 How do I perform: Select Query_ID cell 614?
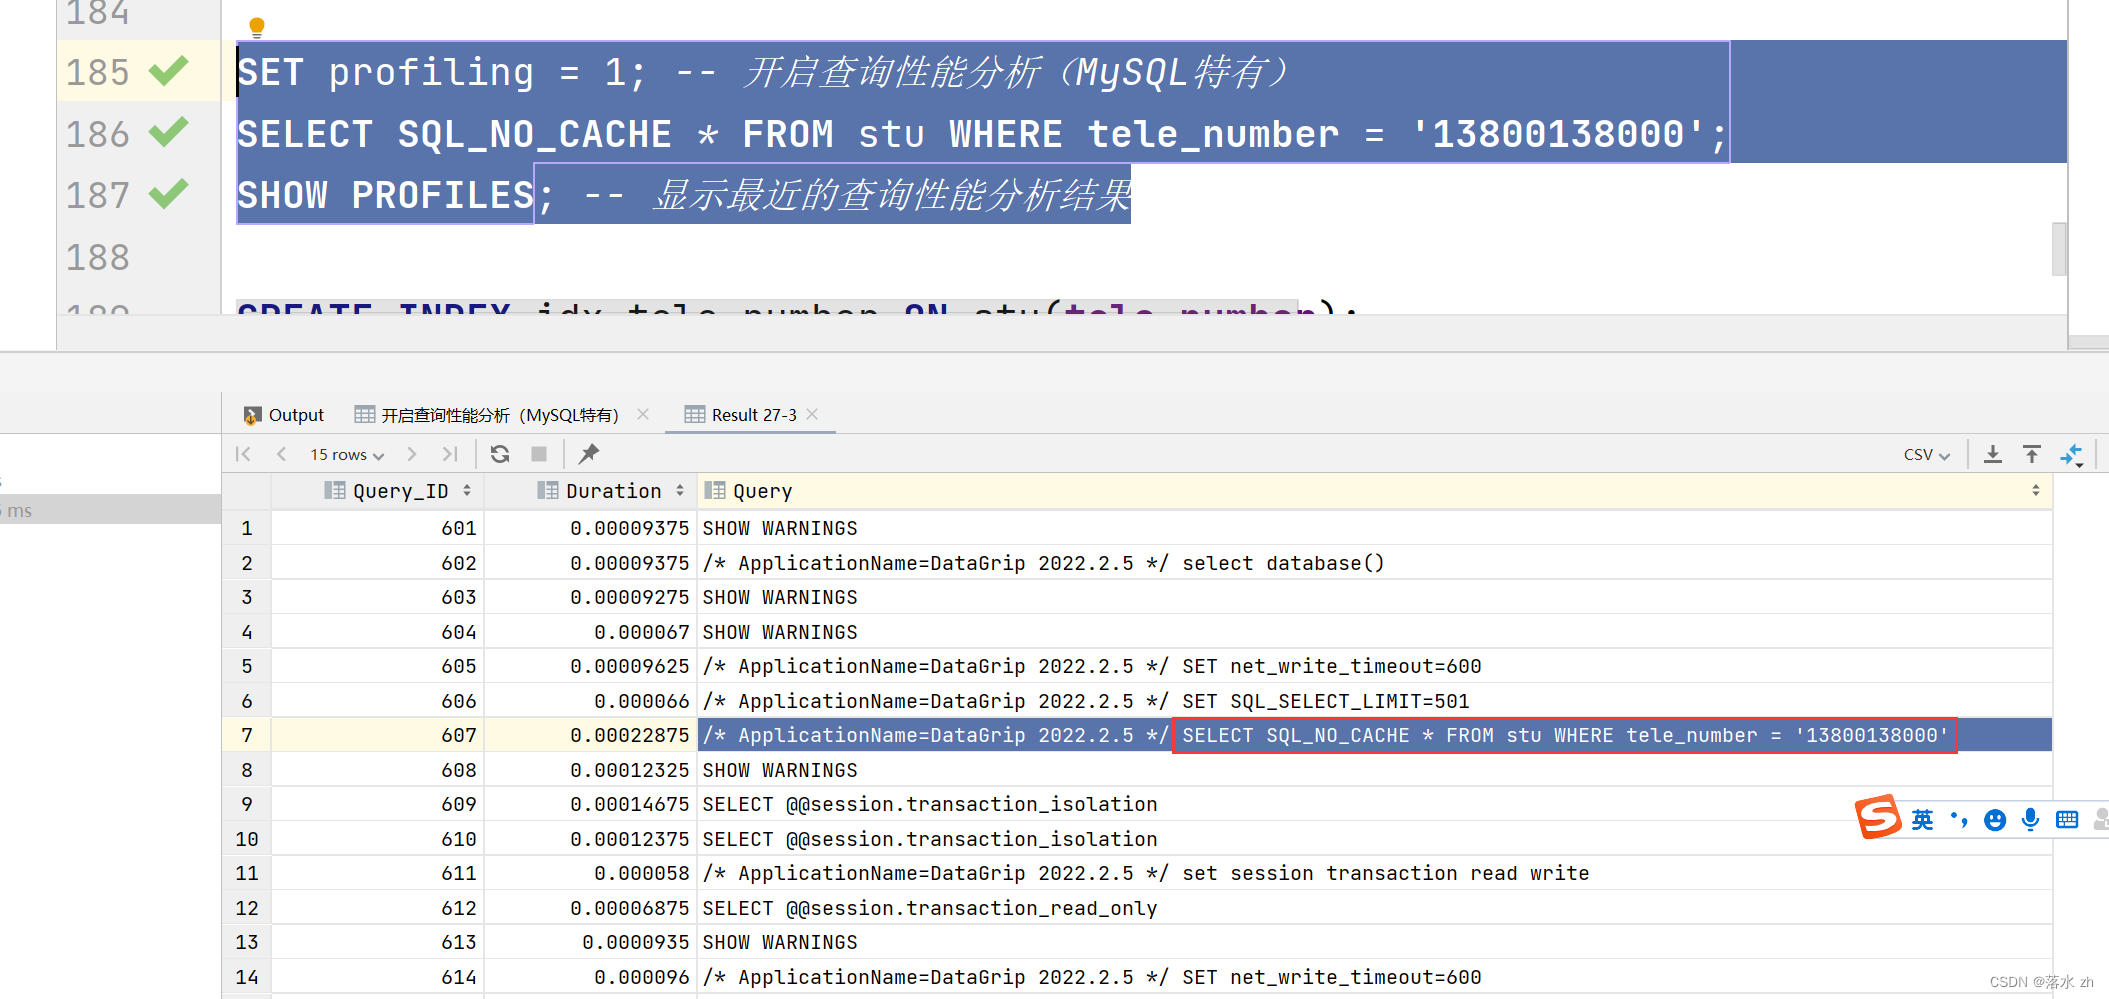click(x=378, y=977)
